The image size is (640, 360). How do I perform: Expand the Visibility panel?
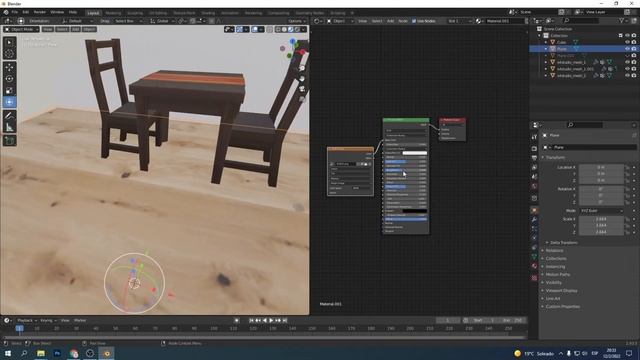pos(553,282)
